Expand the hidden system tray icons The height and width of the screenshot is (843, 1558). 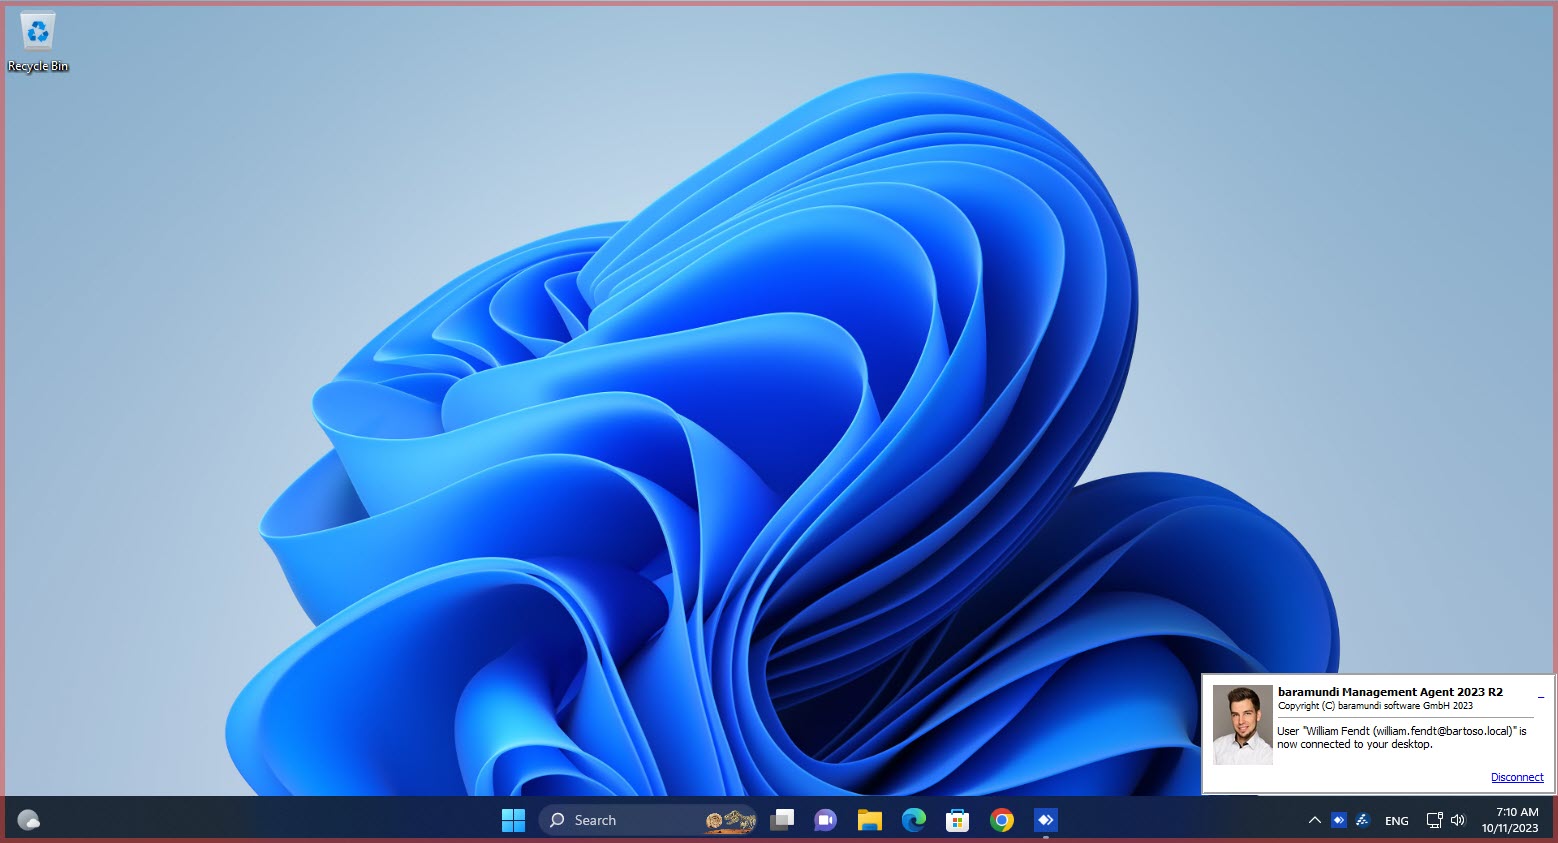pyautogui.click(x=1314, y=820)
